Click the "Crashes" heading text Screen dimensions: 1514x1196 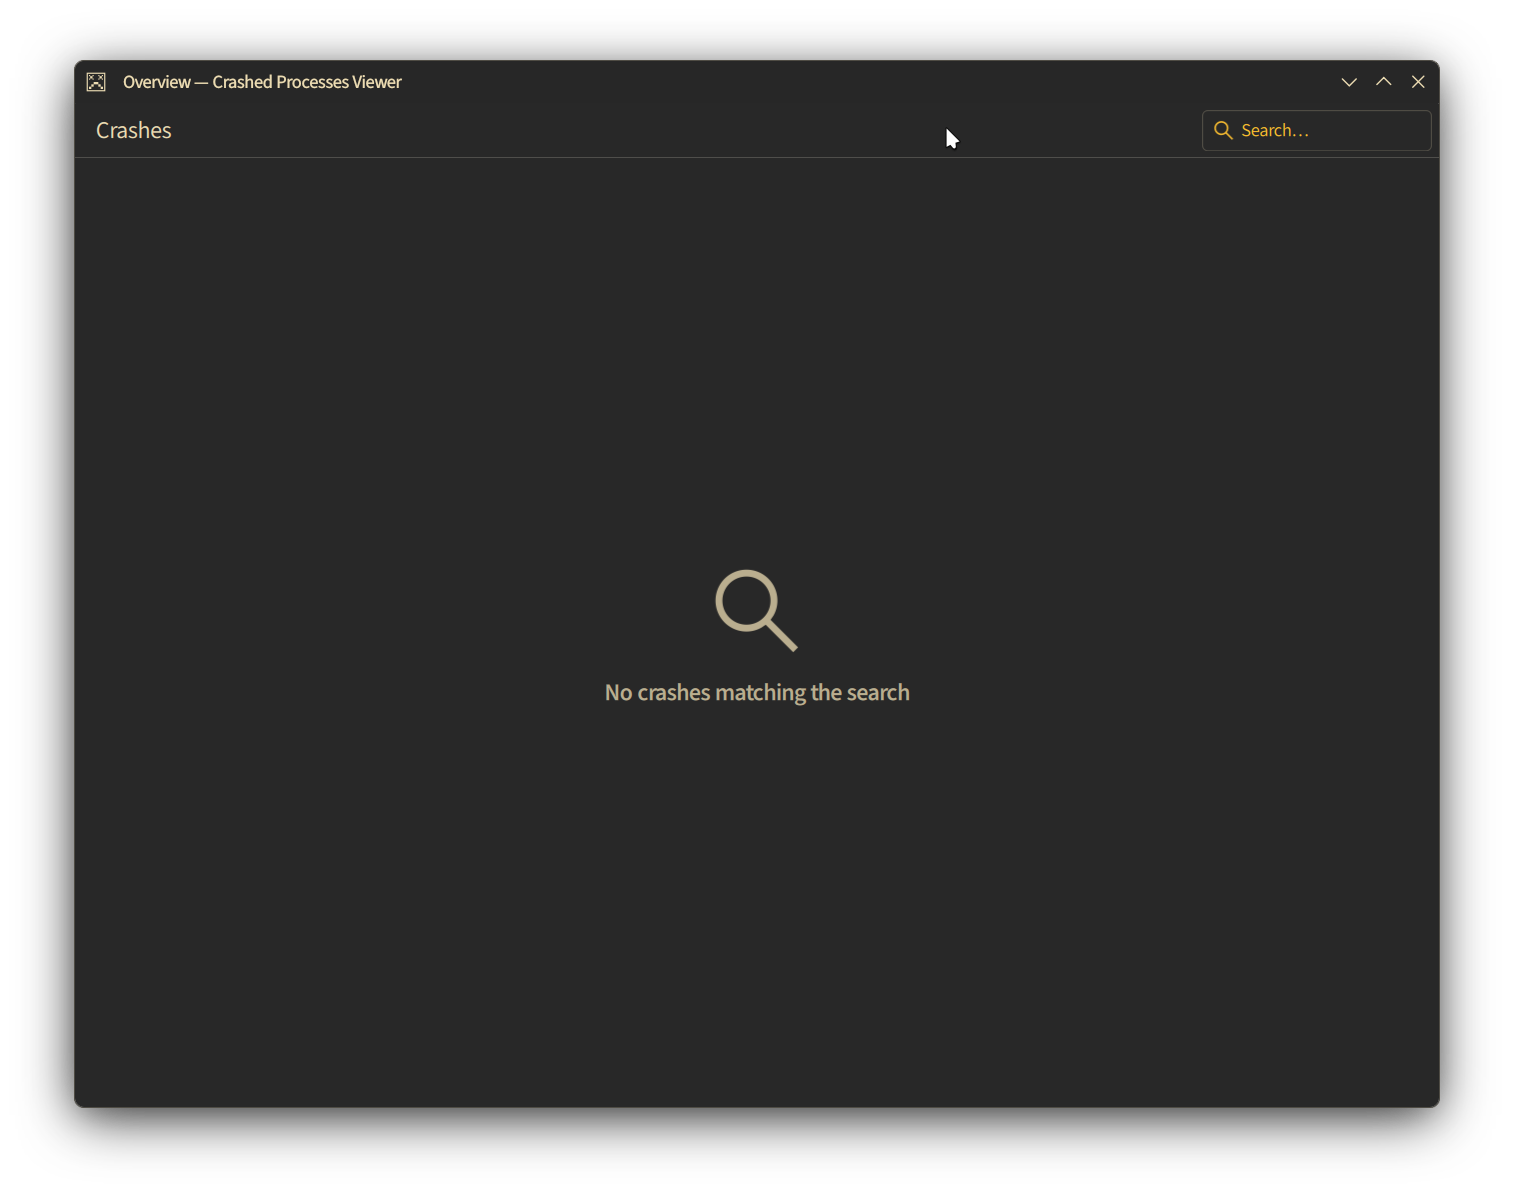pyautogui.click(x=134, y=131)
